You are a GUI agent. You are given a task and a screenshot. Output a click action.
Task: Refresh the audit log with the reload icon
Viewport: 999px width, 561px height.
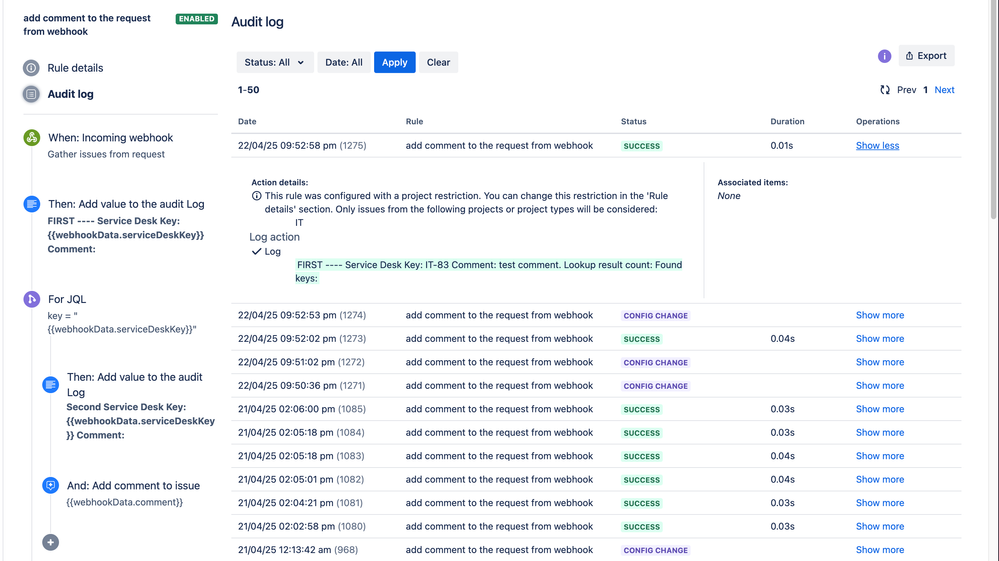pyautogui.click(x=885, y=90)
